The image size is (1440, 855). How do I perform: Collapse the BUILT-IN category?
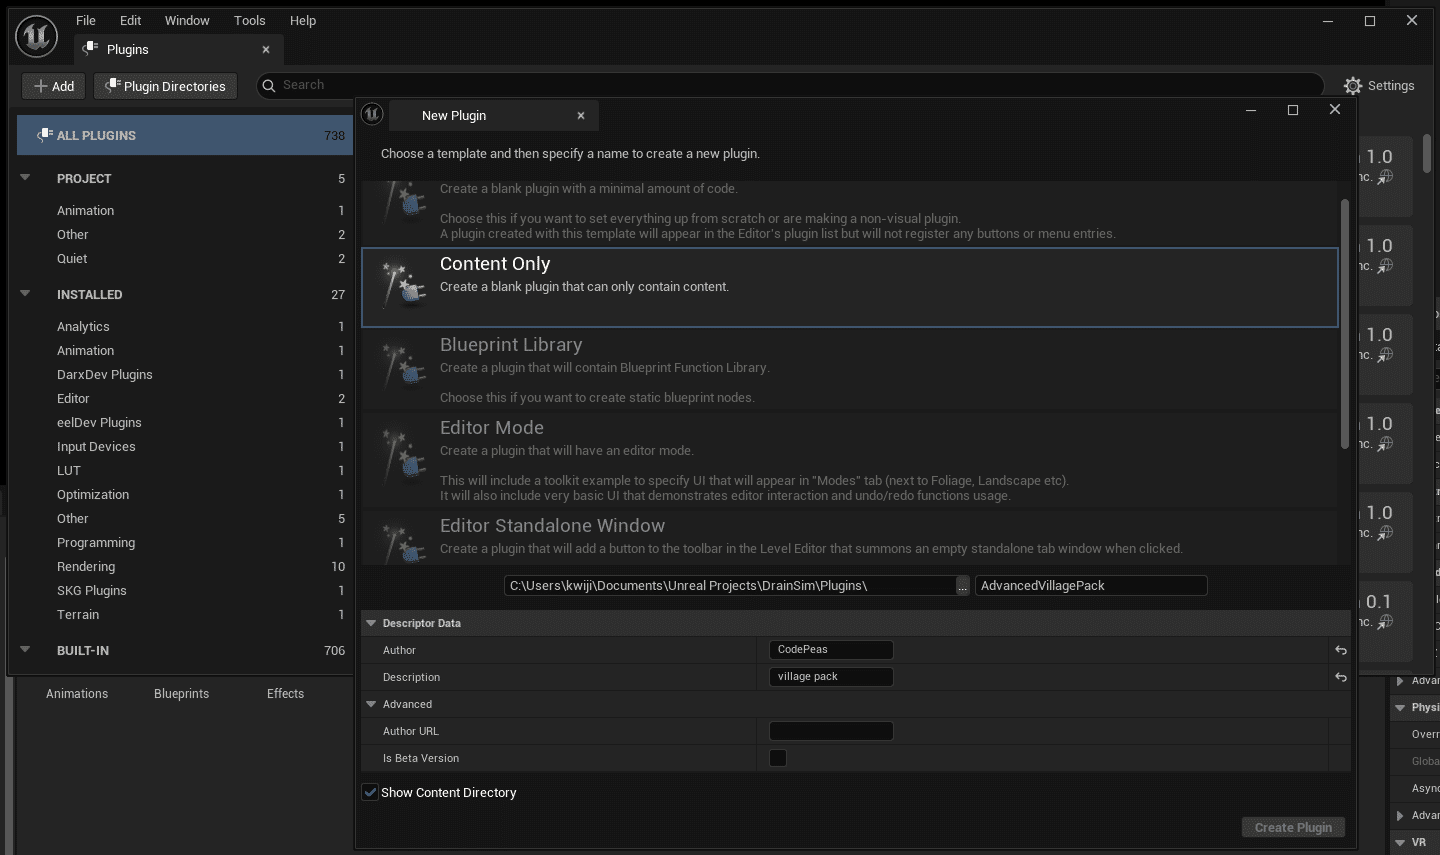click(26, 650)
